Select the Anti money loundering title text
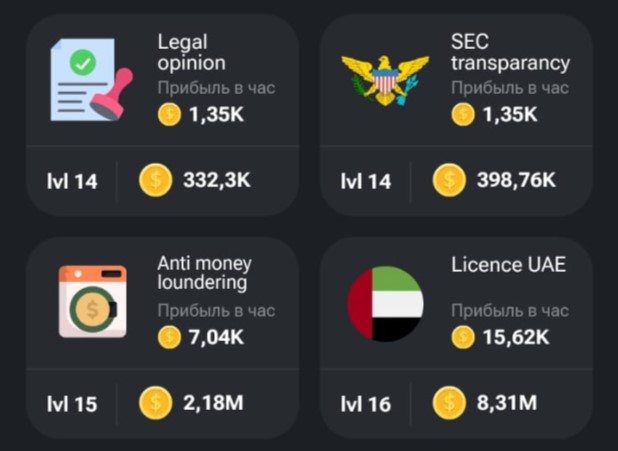Image resolution: width=618 pixels, height=451 pixels. [204, 273]
